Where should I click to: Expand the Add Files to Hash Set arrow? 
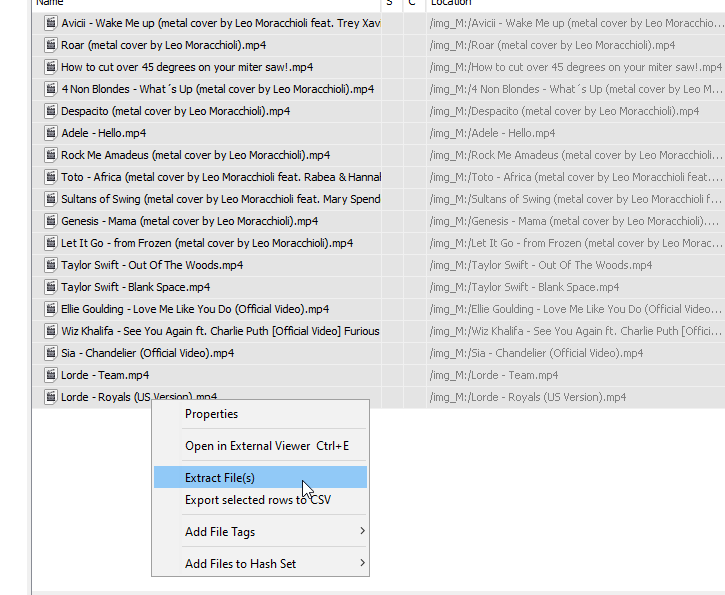[362, 563]
